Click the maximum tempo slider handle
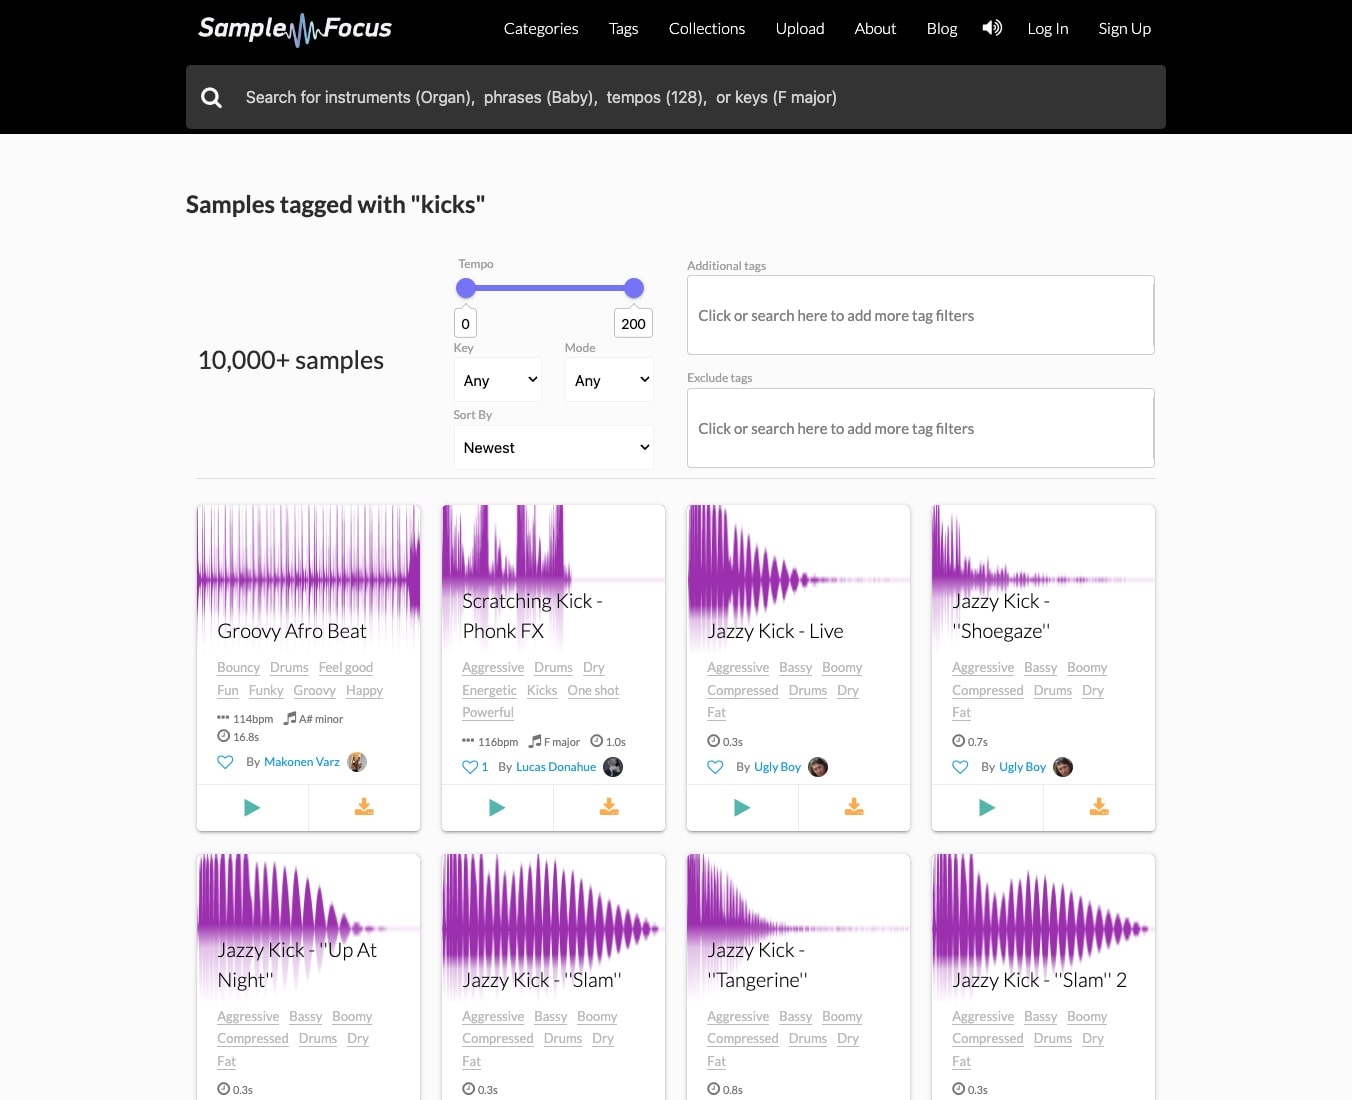 click(x=634, y=289)
